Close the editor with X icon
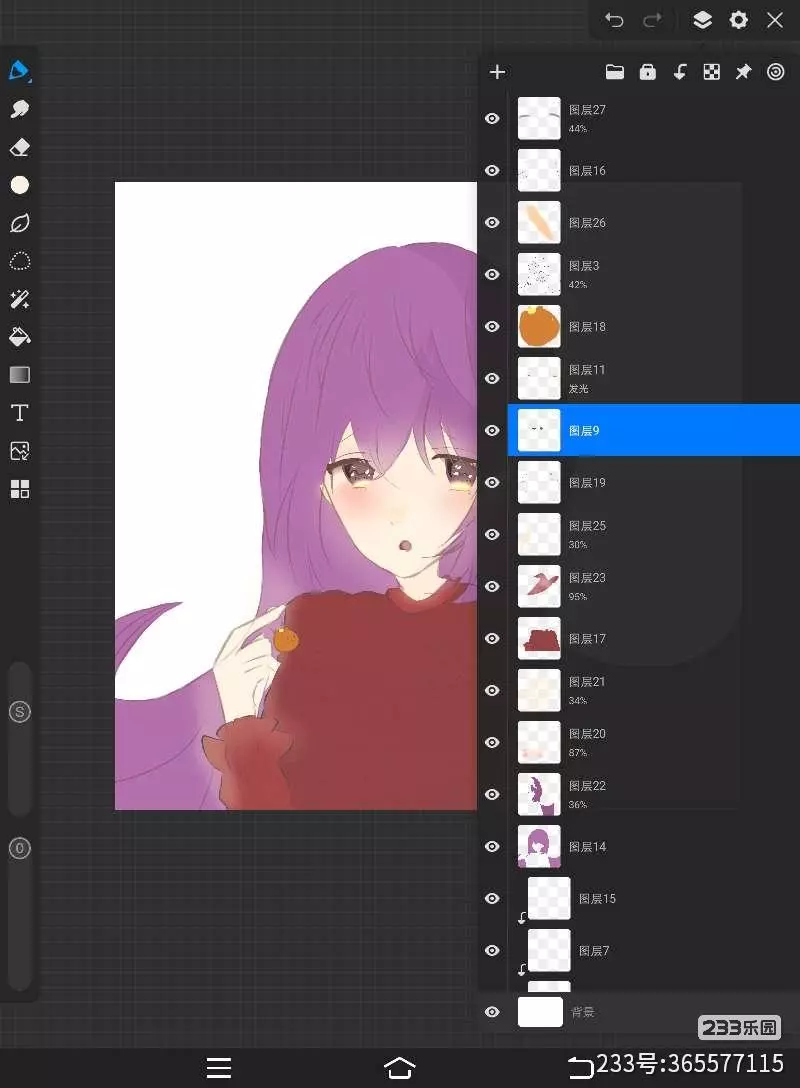 [775, 20]
